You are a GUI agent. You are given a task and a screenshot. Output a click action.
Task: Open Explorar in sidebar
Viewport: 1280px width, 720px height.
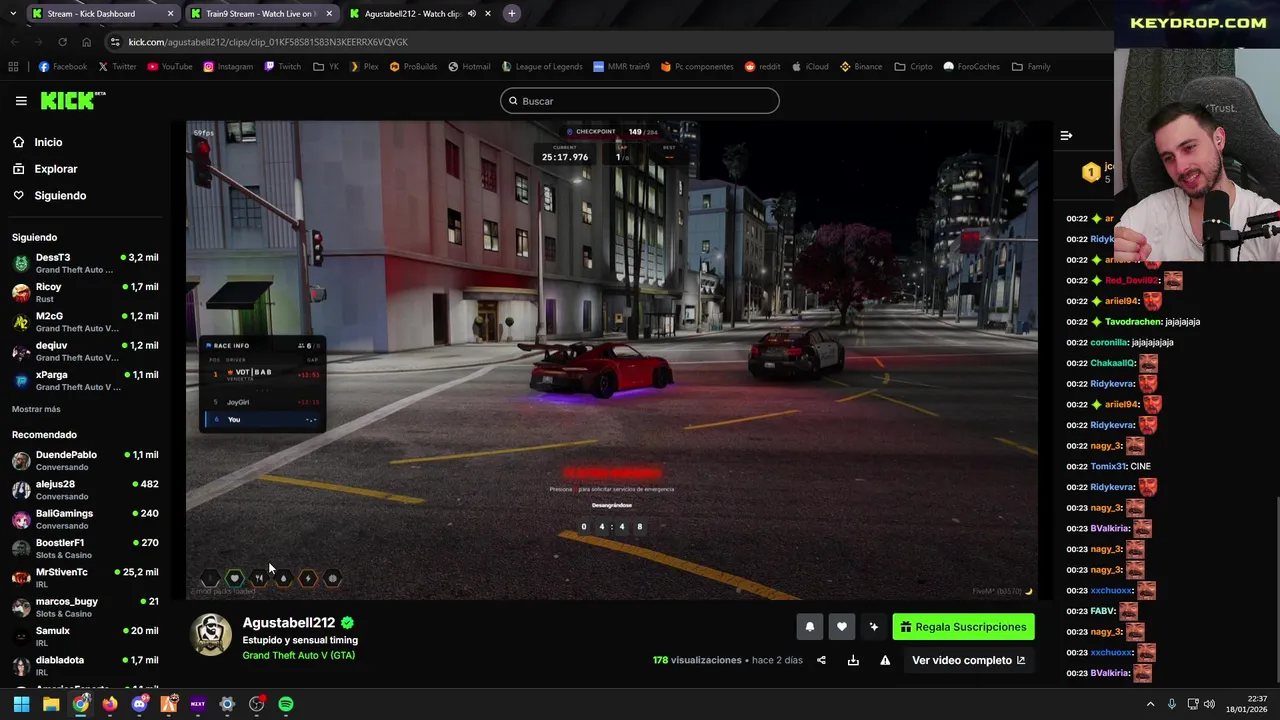coord(45,169)
